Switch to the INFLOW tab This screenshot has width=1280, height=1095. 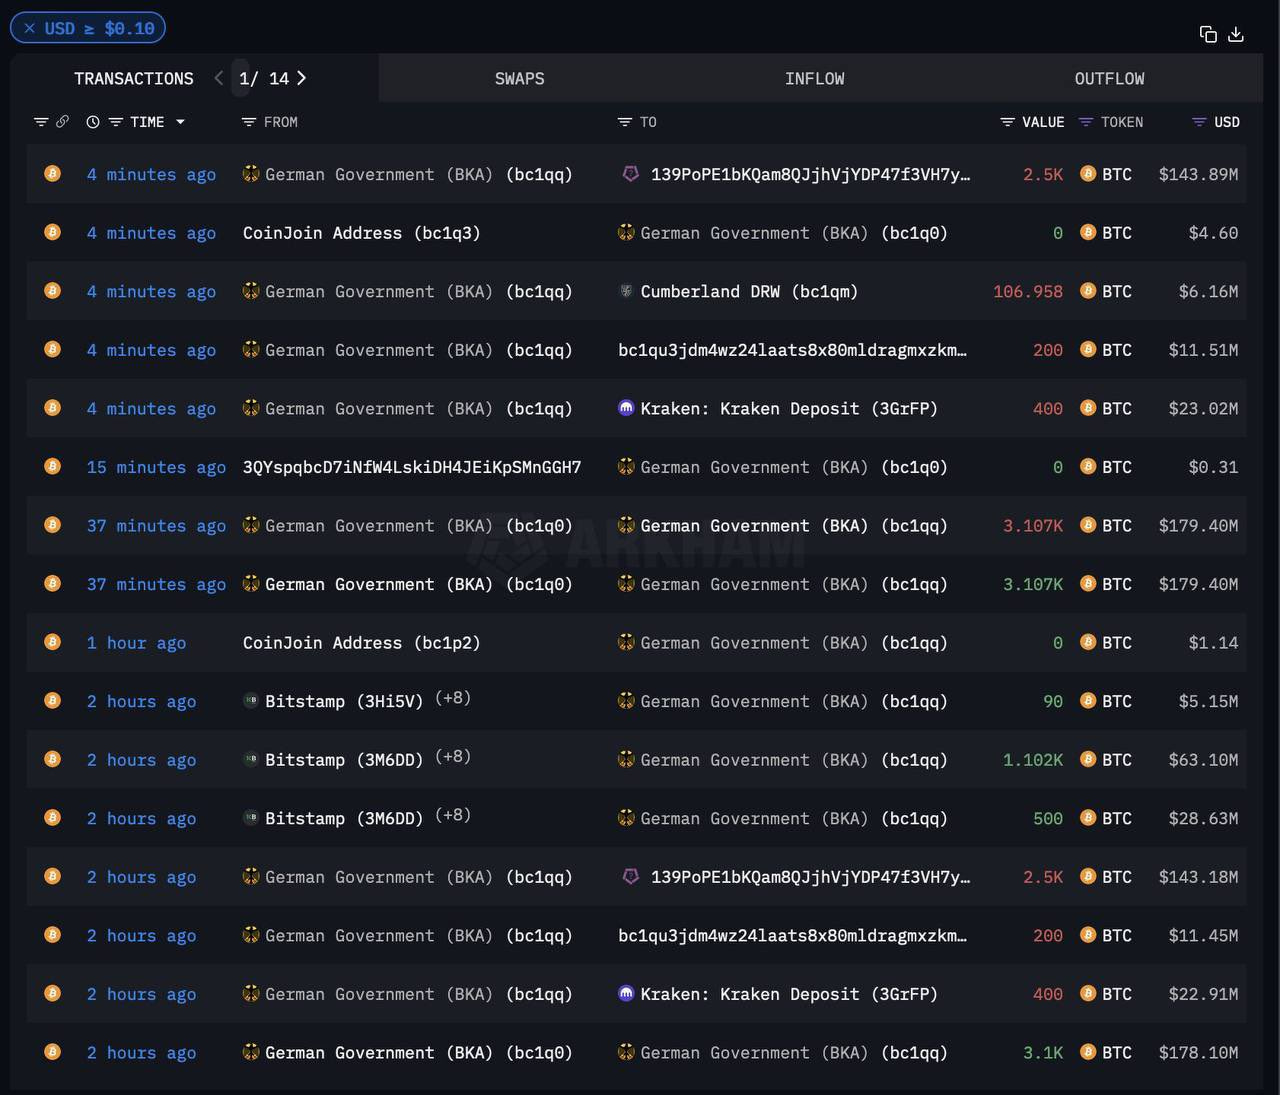(814, 78)
